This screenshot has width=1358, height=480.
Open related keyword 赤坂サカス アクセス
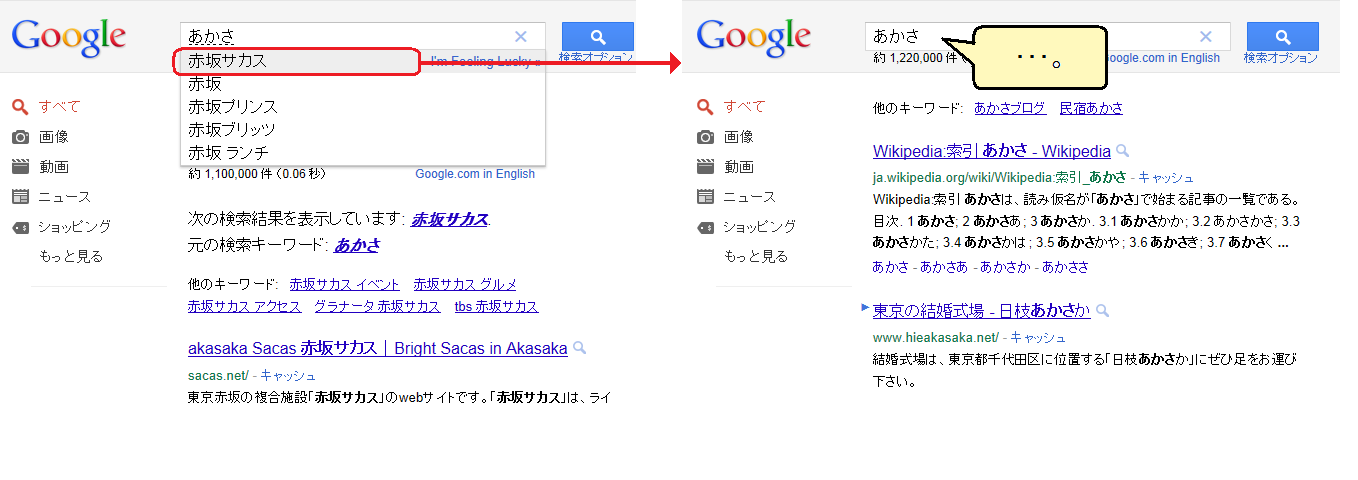pyautogui.click(x=244, y=306)
